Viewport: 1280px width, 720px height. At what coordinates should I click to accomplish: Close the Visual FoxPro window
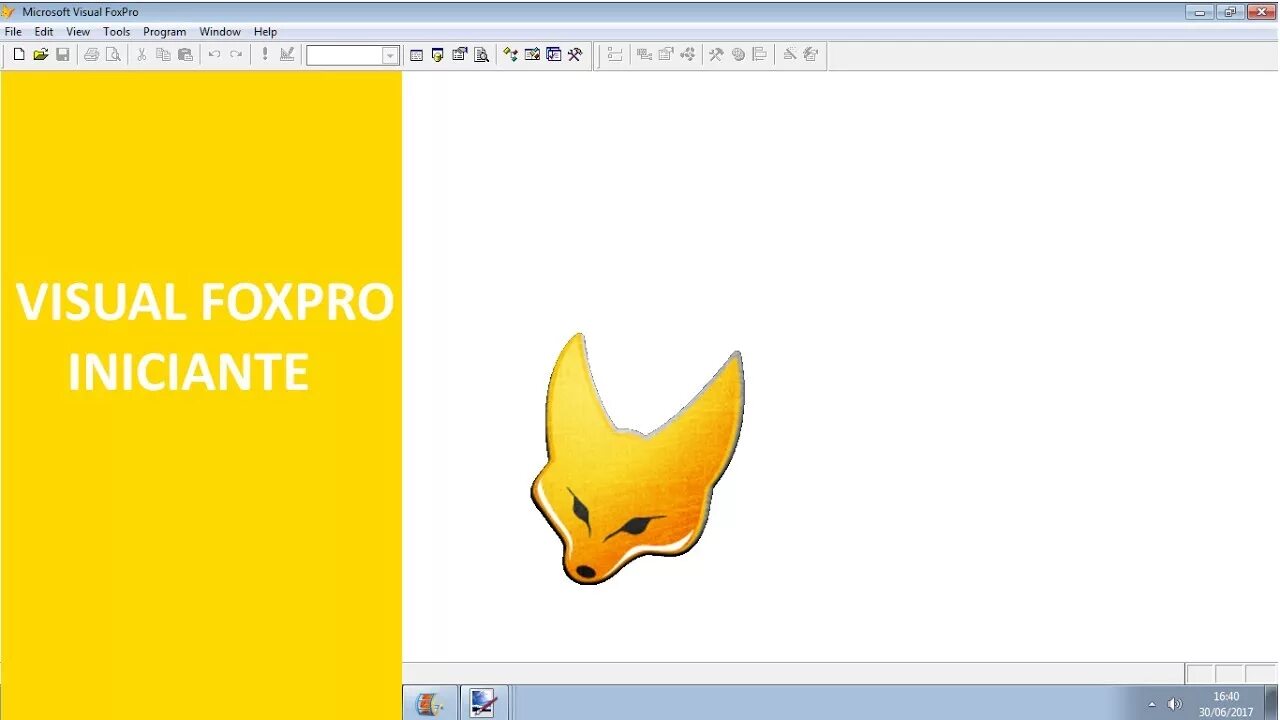click(1260, 12)
